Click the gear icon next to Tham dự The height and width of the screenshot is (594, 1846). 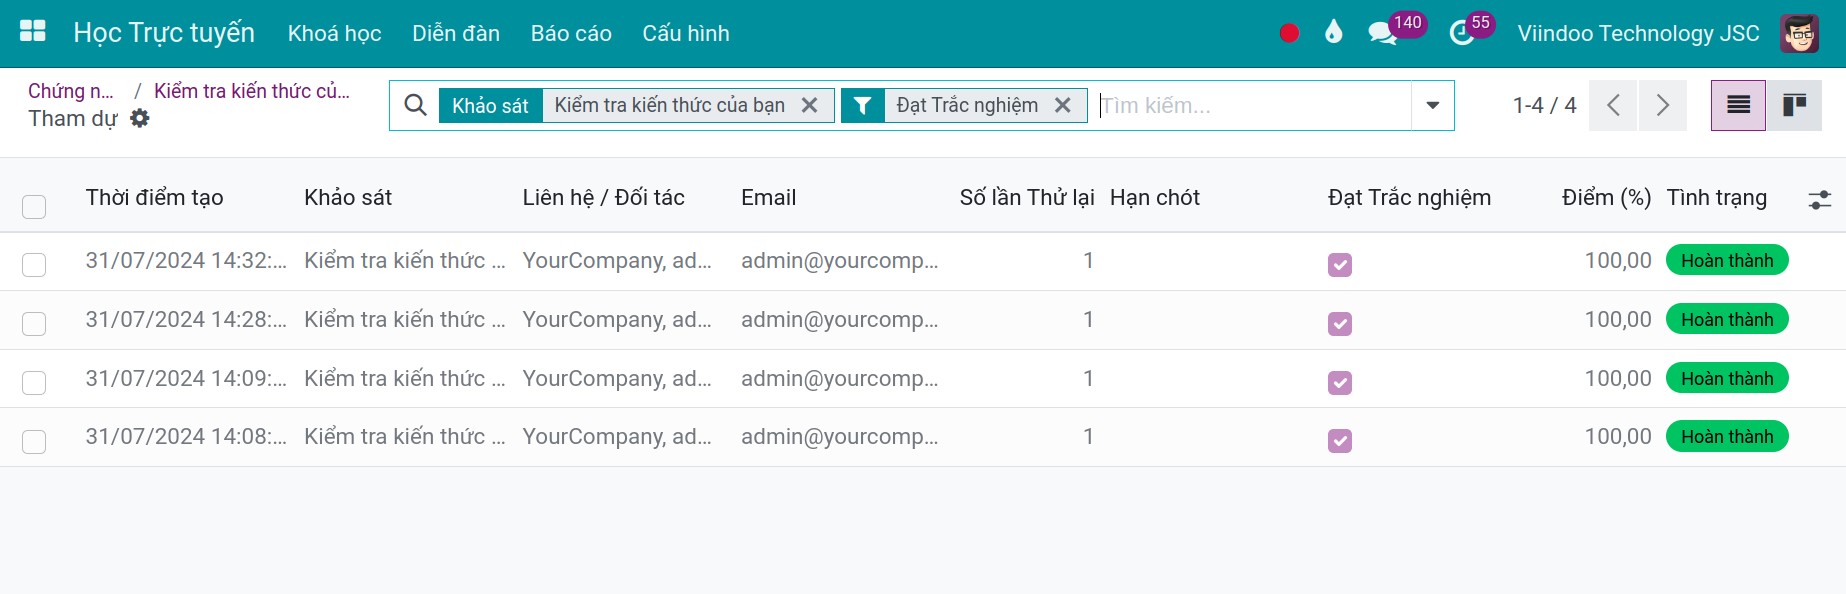140,118
